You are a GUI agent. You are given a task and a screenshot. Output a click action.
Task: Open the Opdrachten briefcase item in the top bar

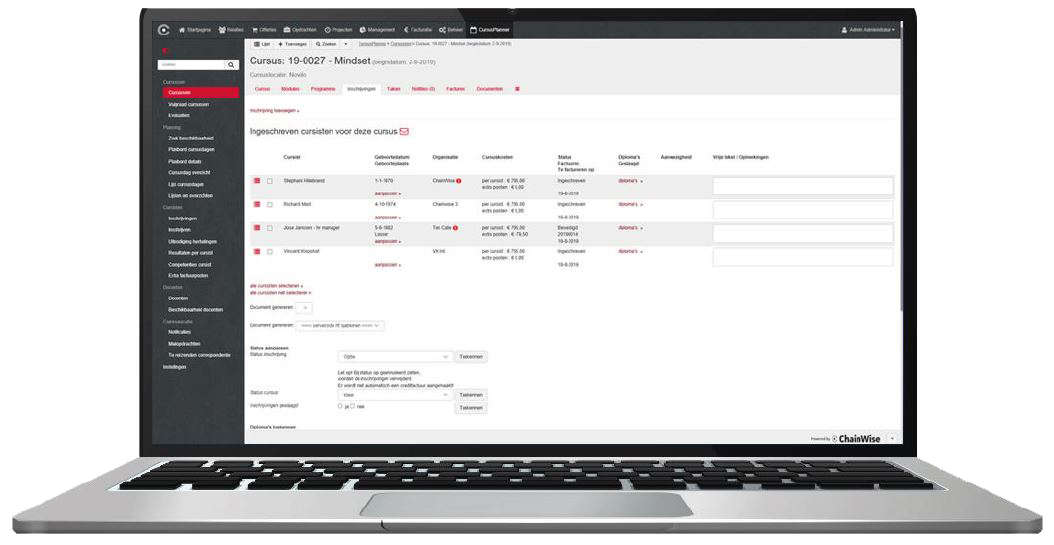pyautogui.click(x=299, y=30)
